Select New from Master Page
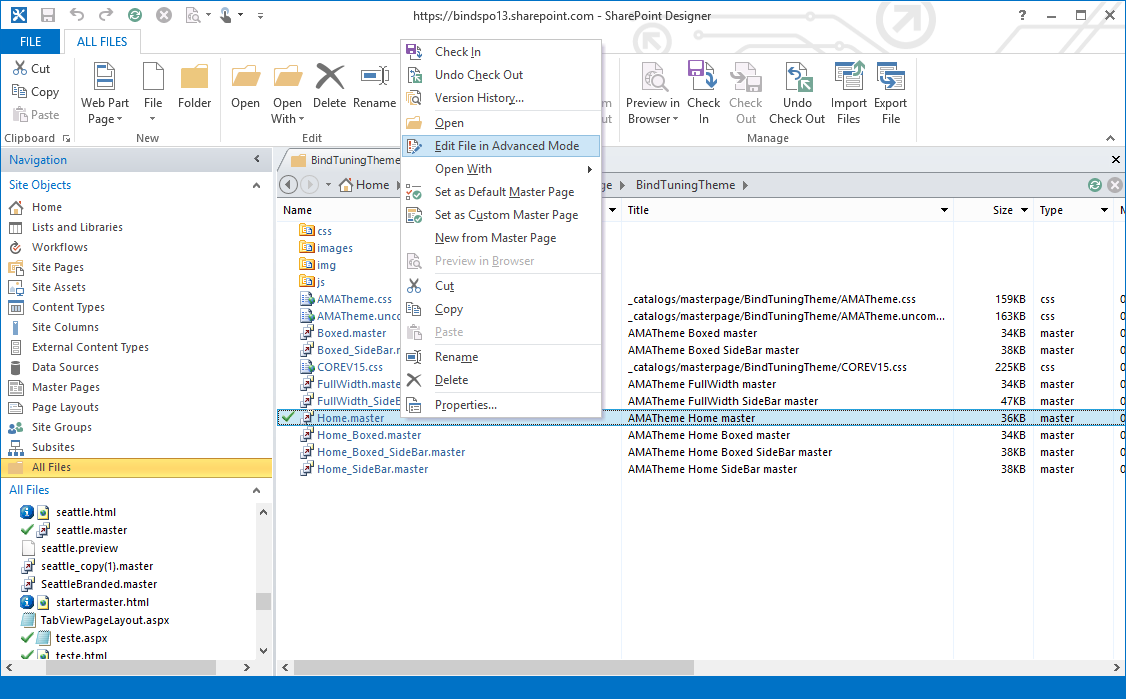 (501, 238)
